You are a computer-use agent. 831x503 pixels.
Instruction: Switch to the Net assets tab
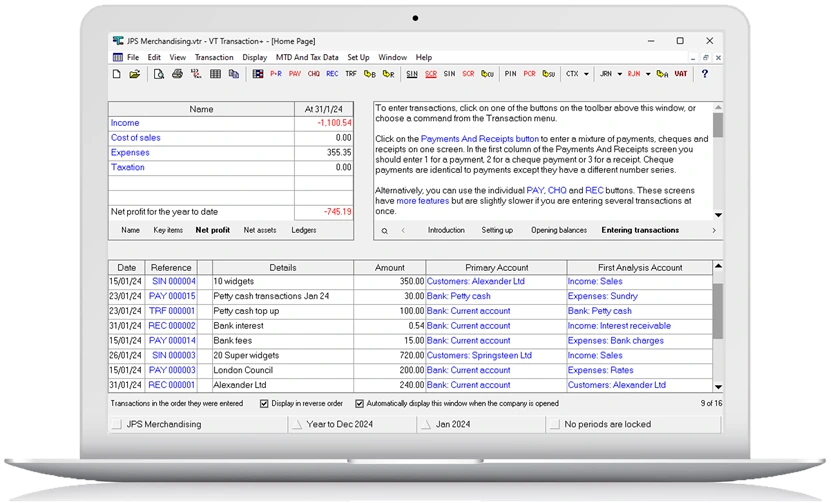[260, 230]
